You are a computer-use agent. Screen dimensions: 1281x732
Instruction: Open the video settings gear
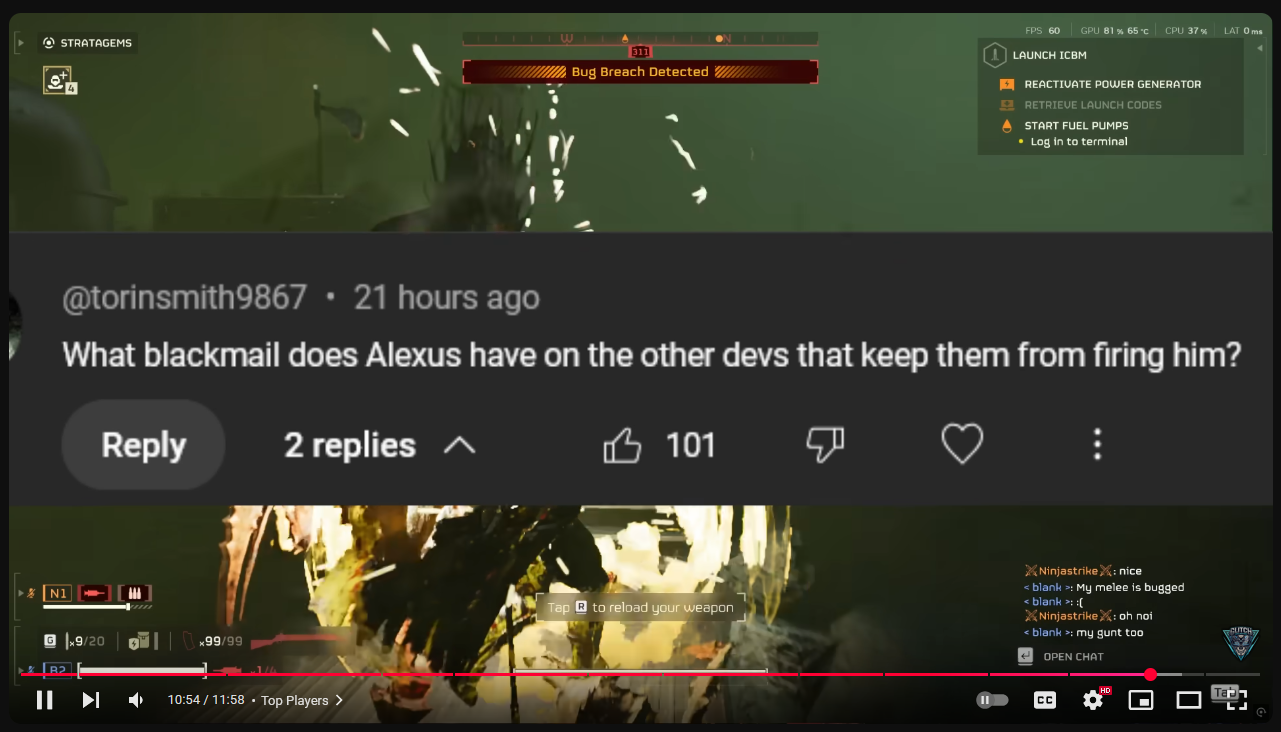pos(1093,700)
